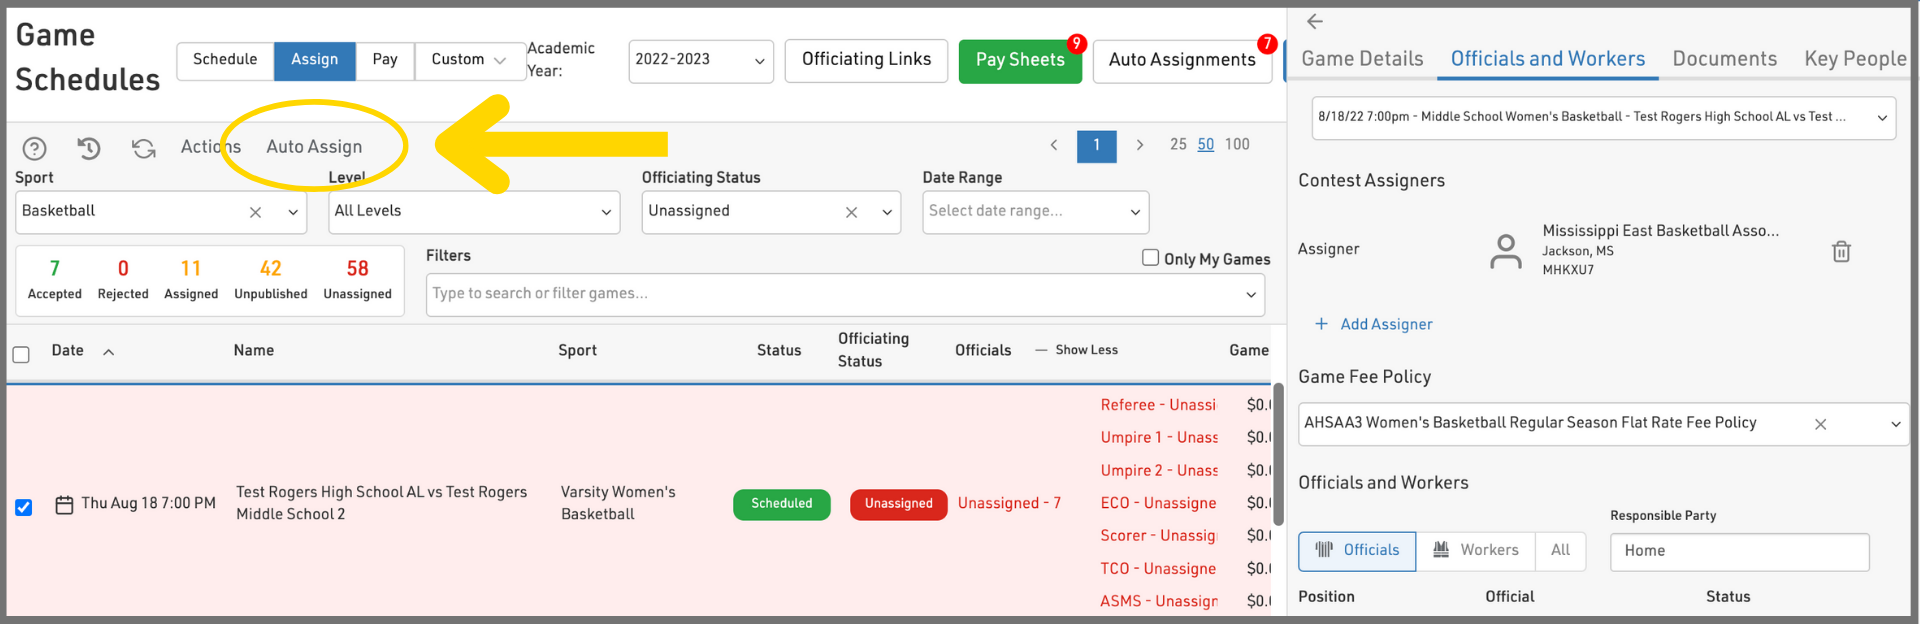Image resolution: width=1920 pixels, height=625 pixels.
Task: Open the Date Range selector
Action: (x=1034, y=212)
